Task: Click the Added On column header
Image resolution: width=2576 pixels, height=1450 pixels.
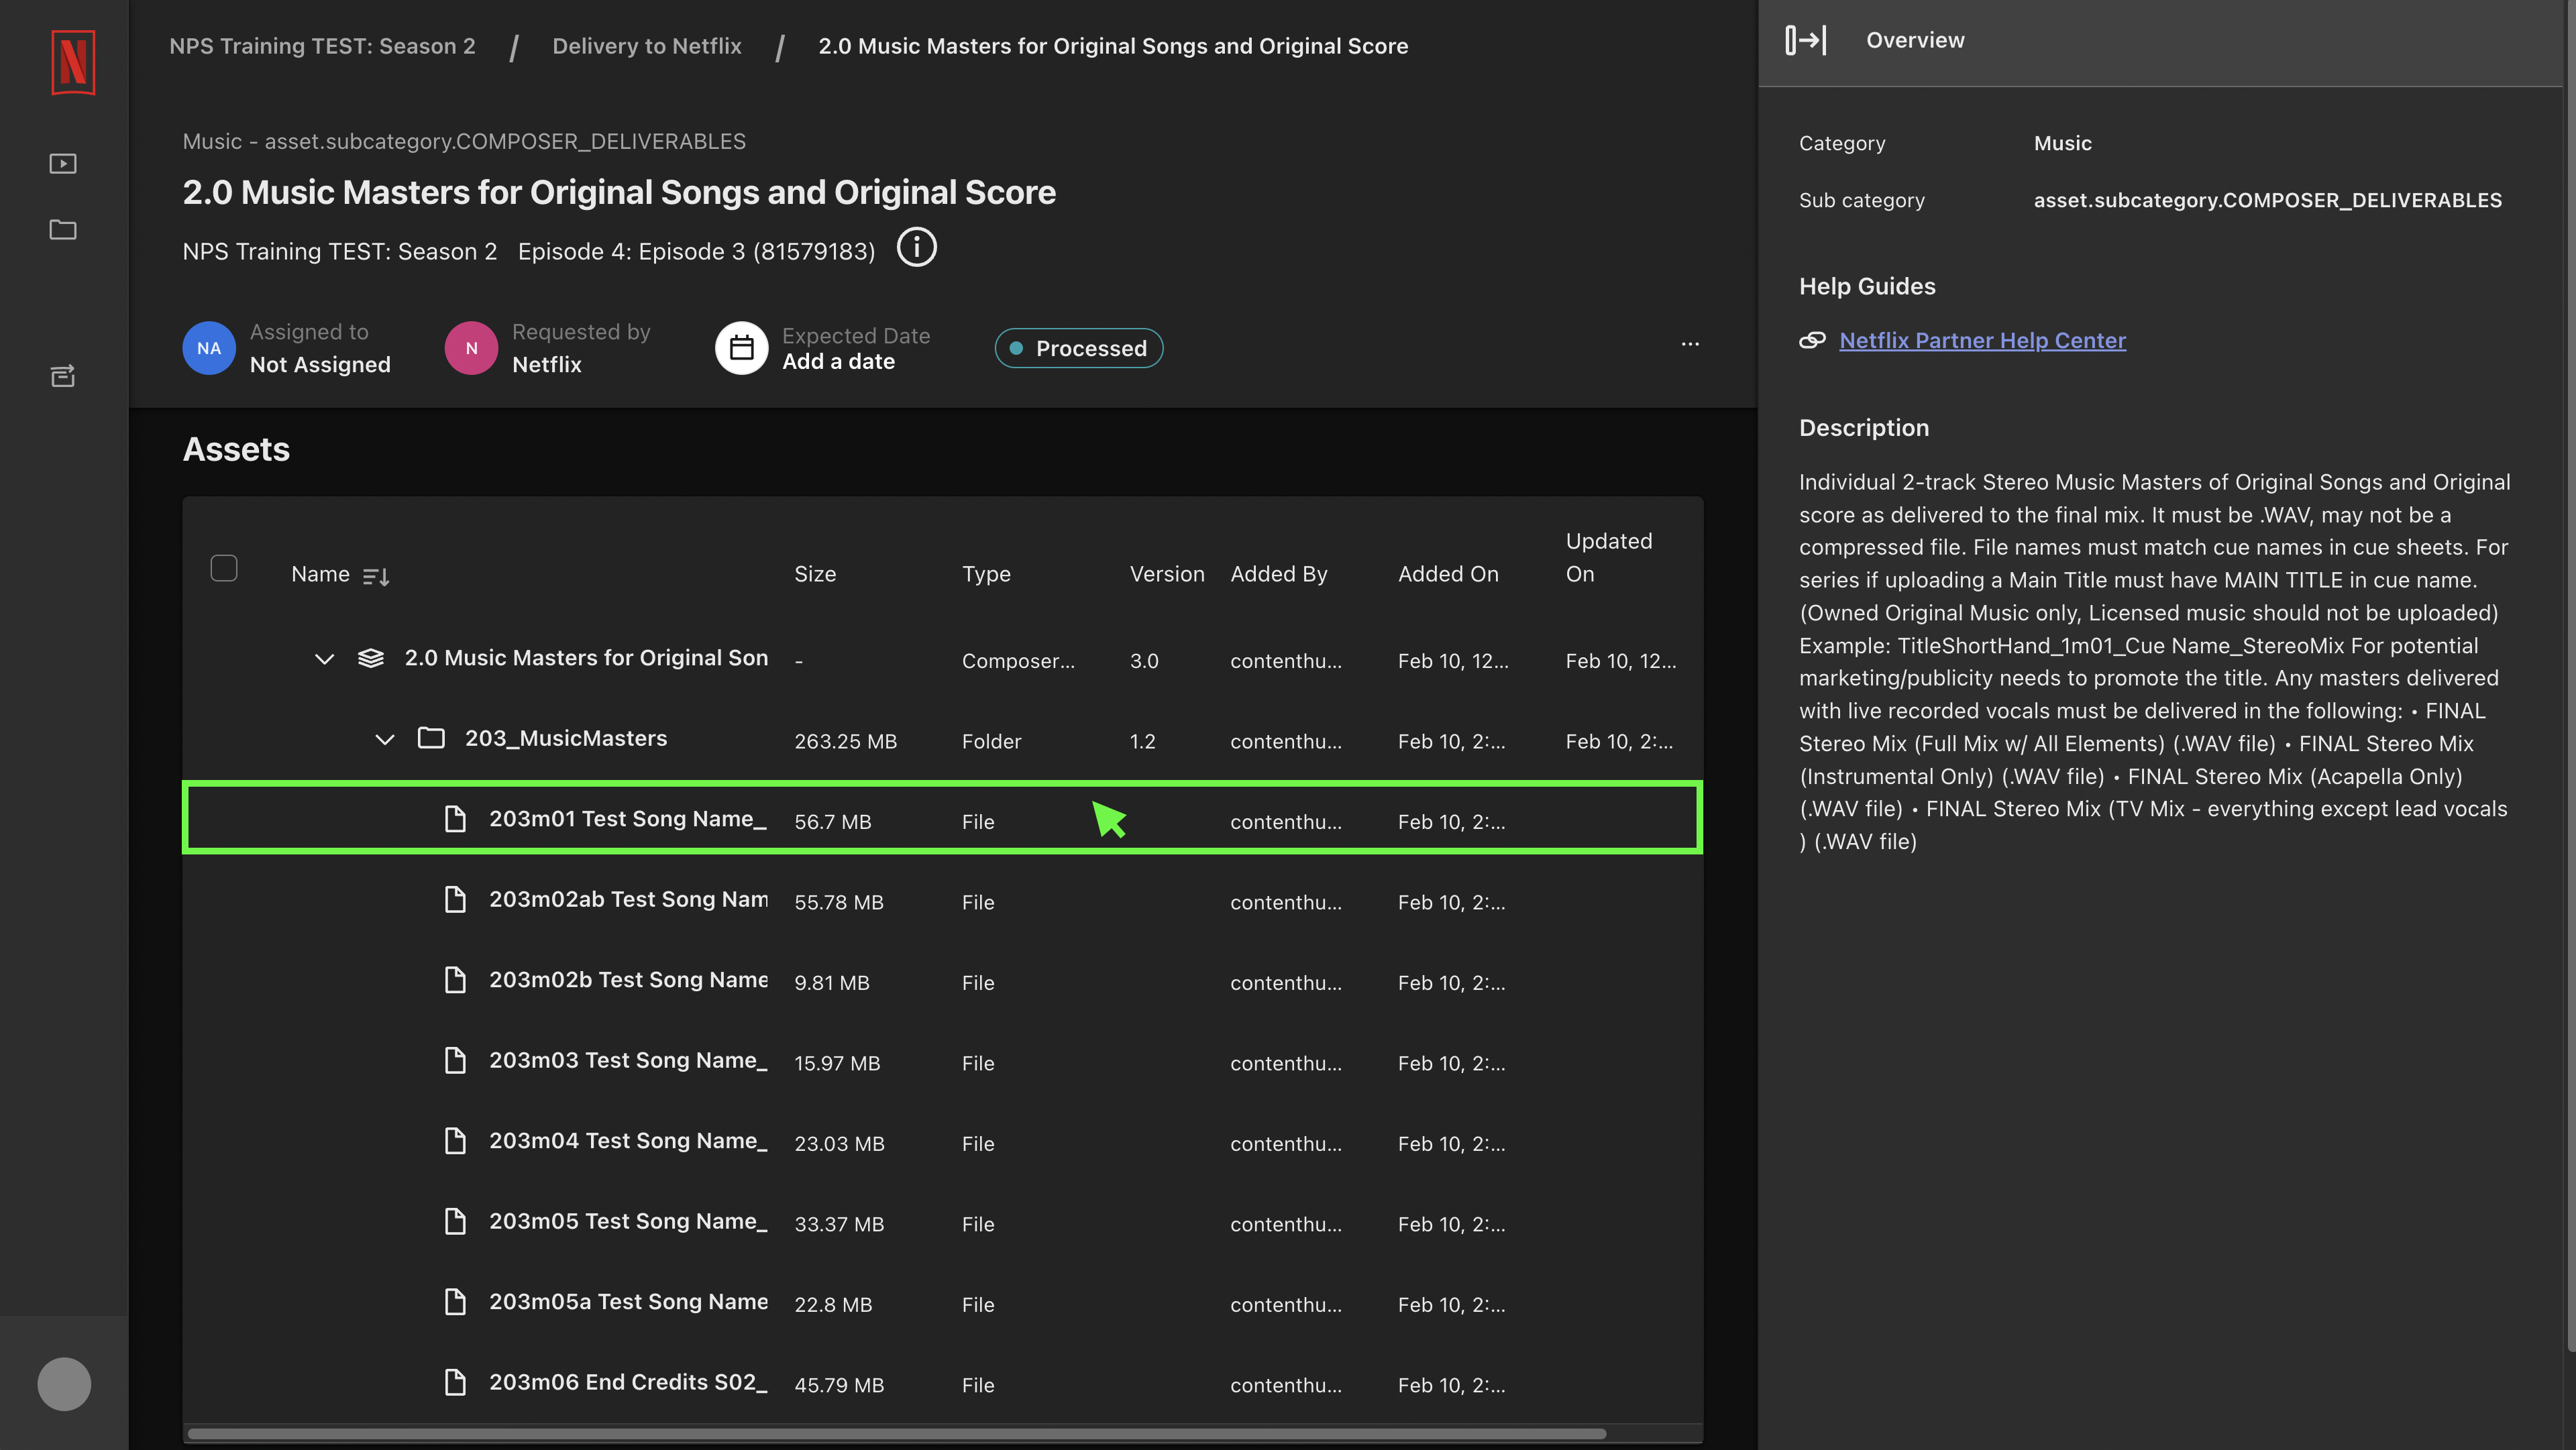Action: click(1448, 574)
